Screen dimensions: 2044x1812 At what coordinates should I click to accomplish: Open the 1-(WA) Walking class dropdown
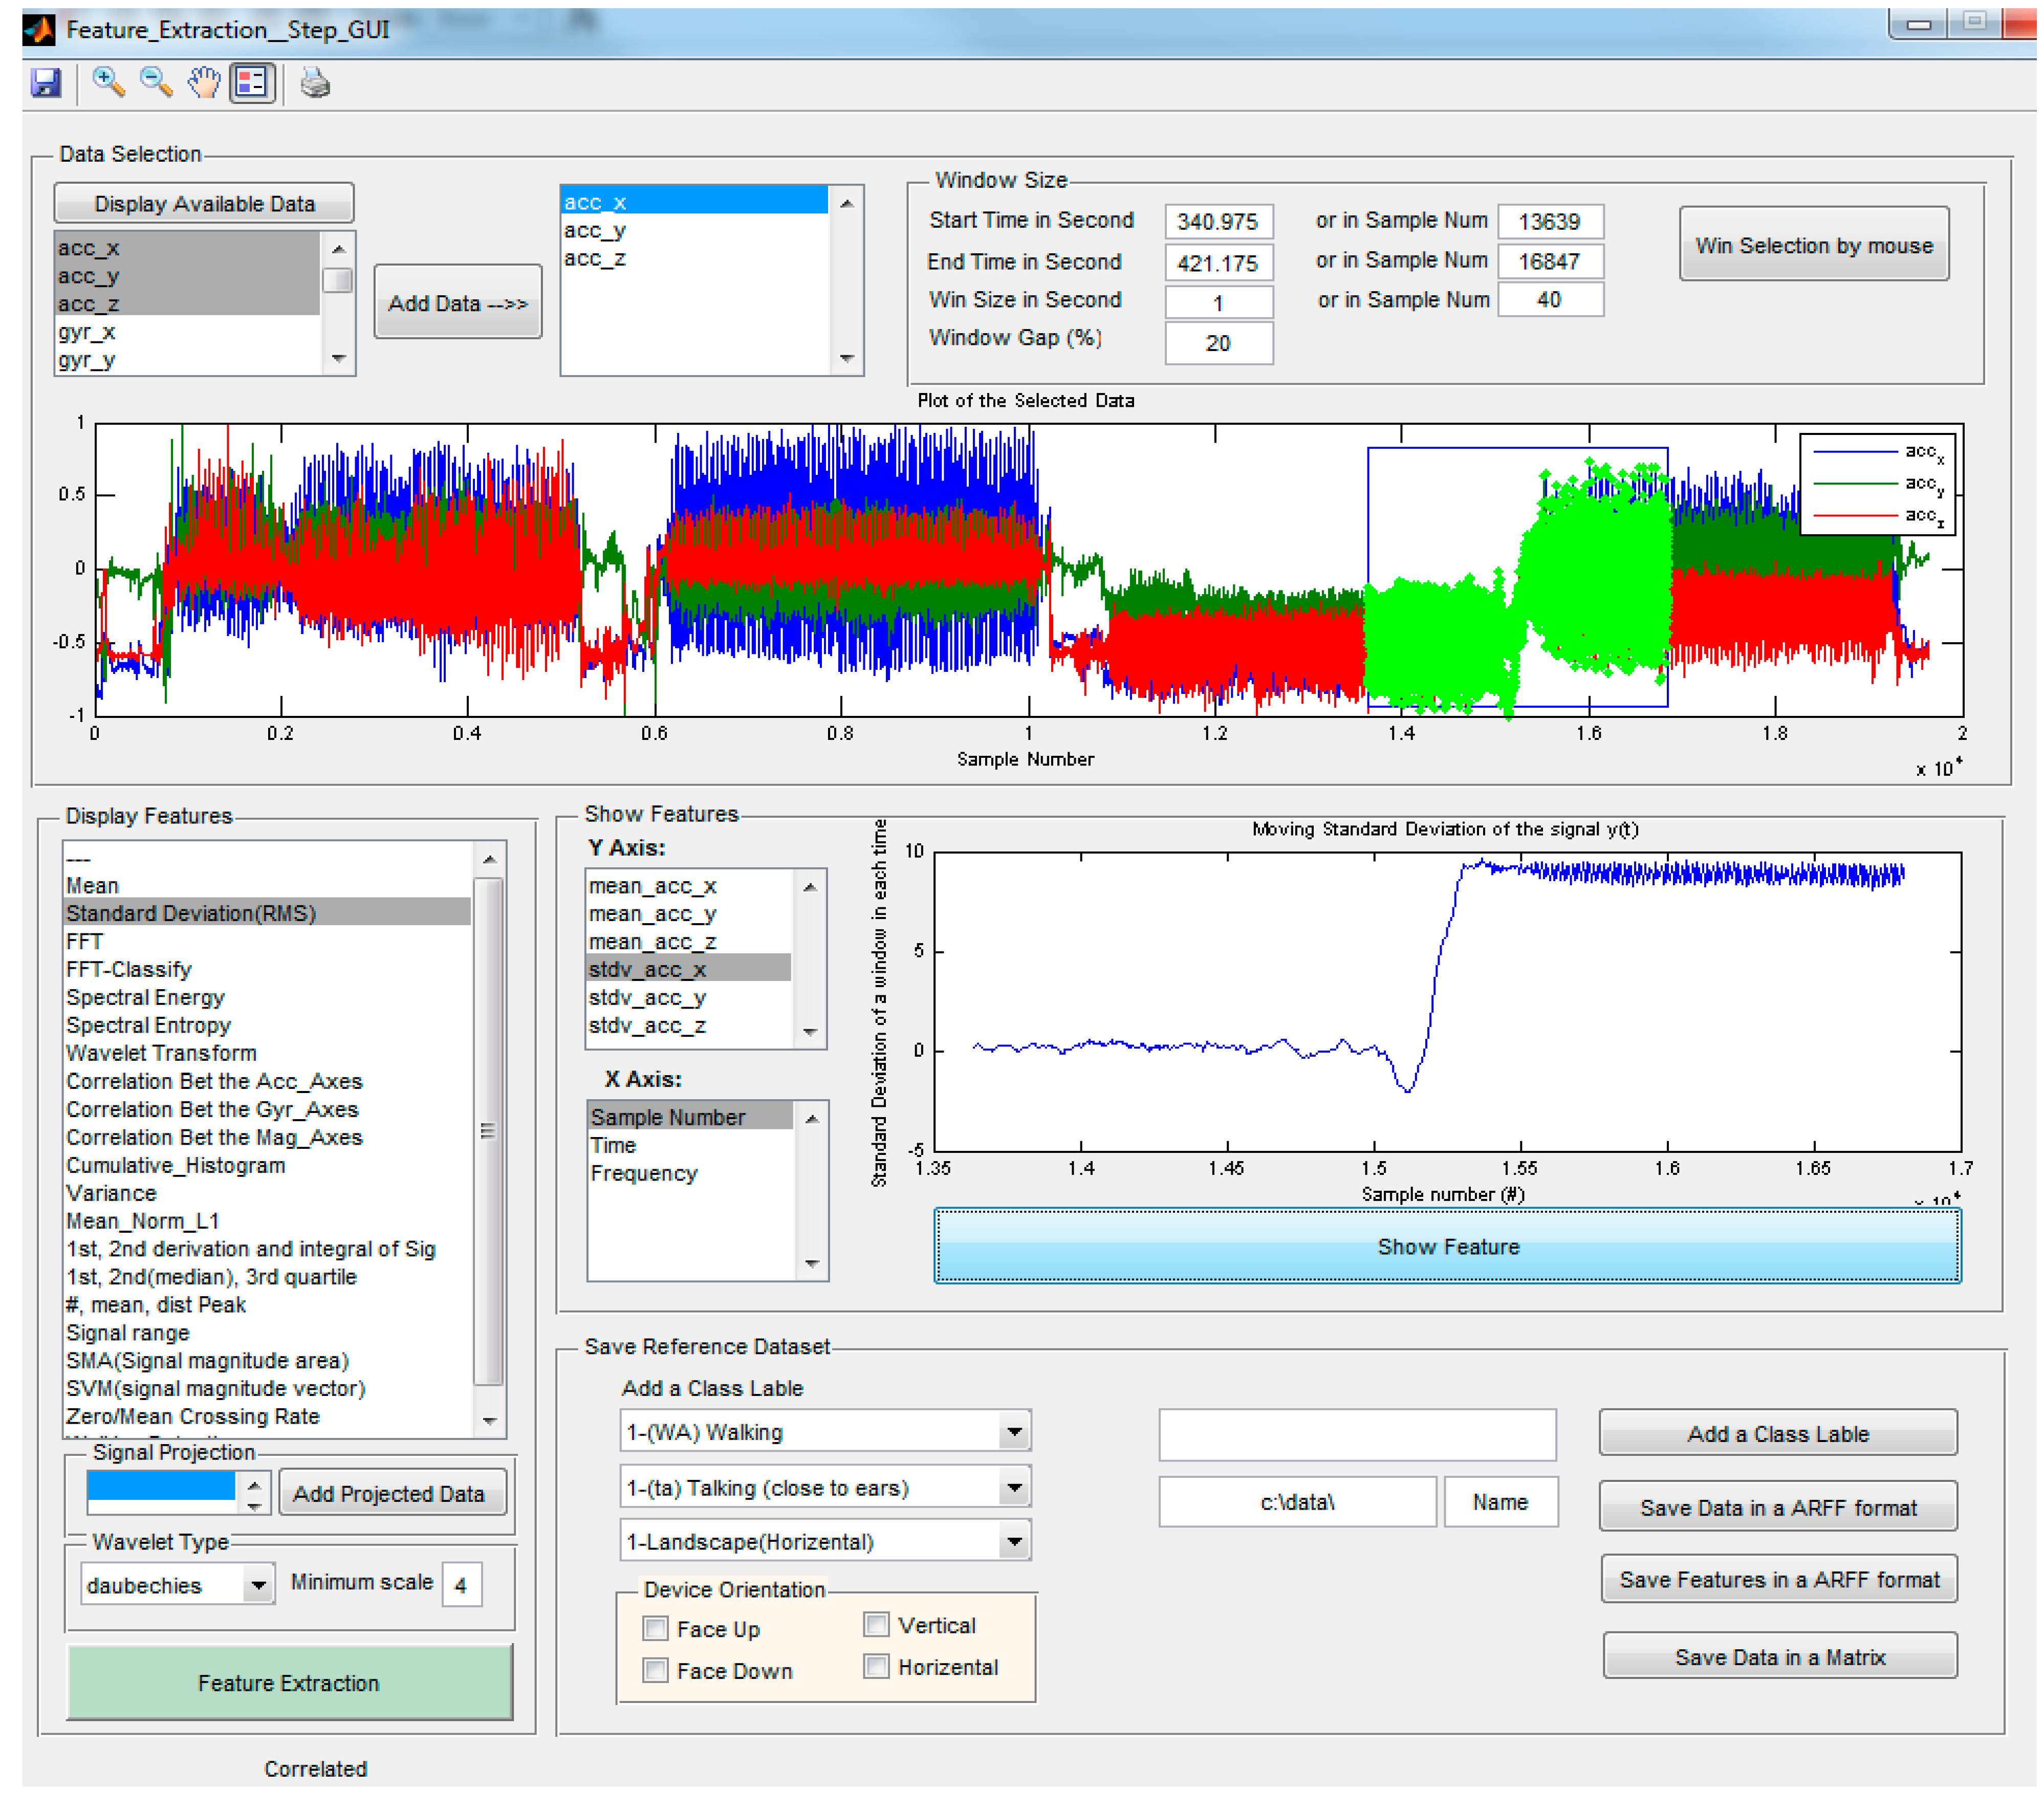point(1014,1432)
